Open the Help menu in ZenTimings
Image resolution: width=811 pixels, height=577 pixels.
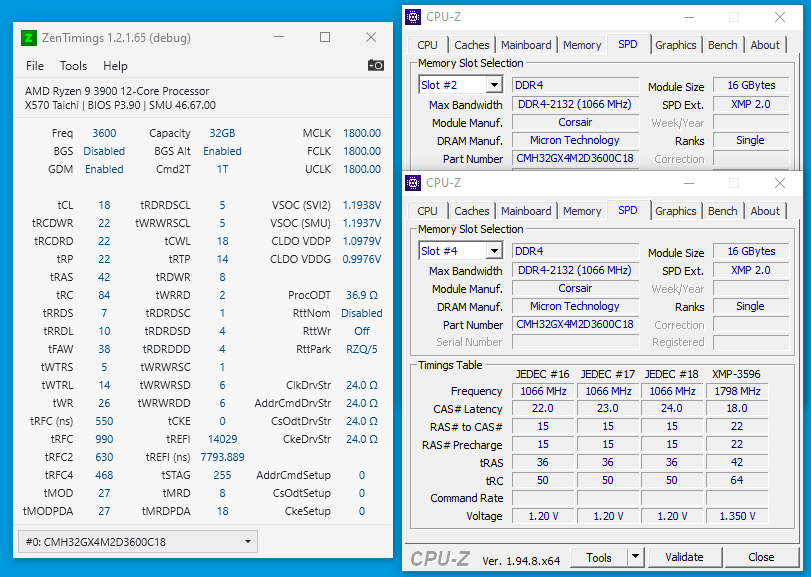tap(115, 66)
